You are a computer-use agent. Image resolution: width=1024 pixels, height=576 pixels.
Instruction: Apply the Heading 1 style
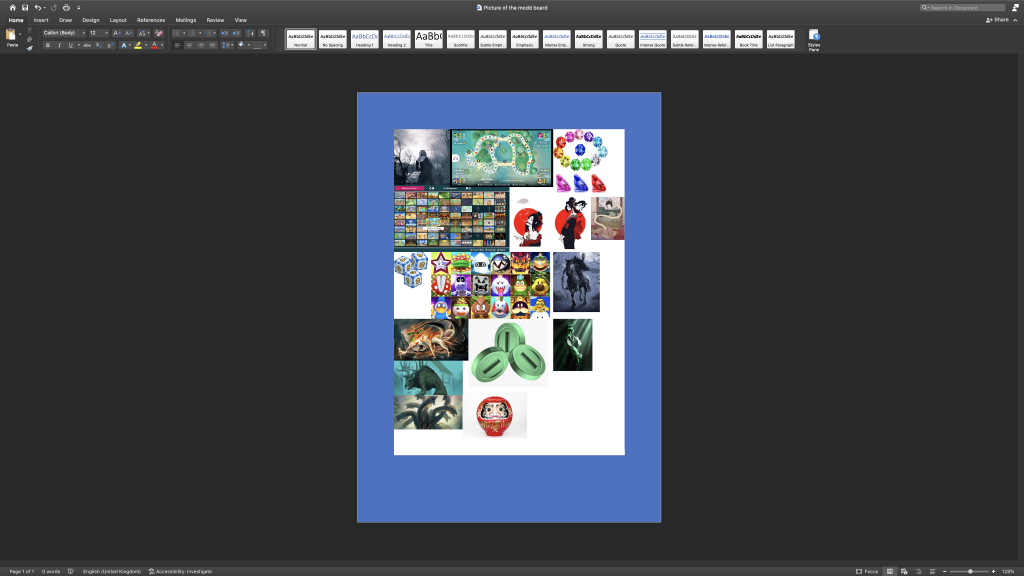(x=364, y=39)
